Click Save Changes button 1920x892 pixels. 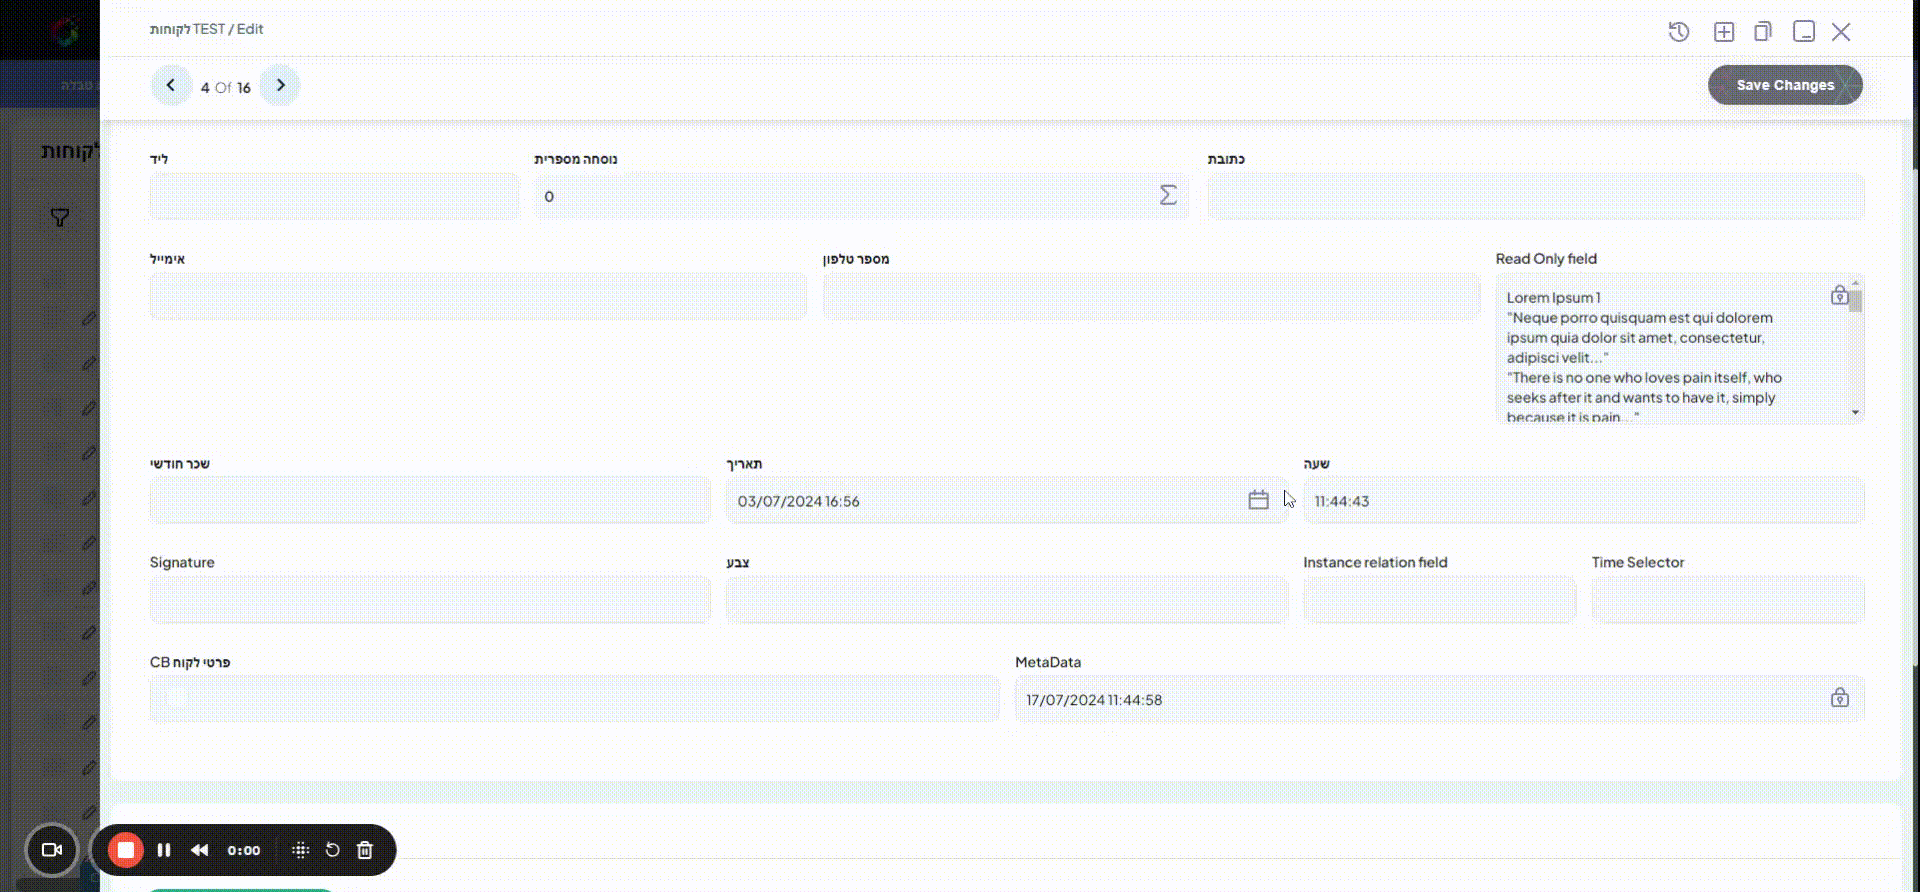1785,85
